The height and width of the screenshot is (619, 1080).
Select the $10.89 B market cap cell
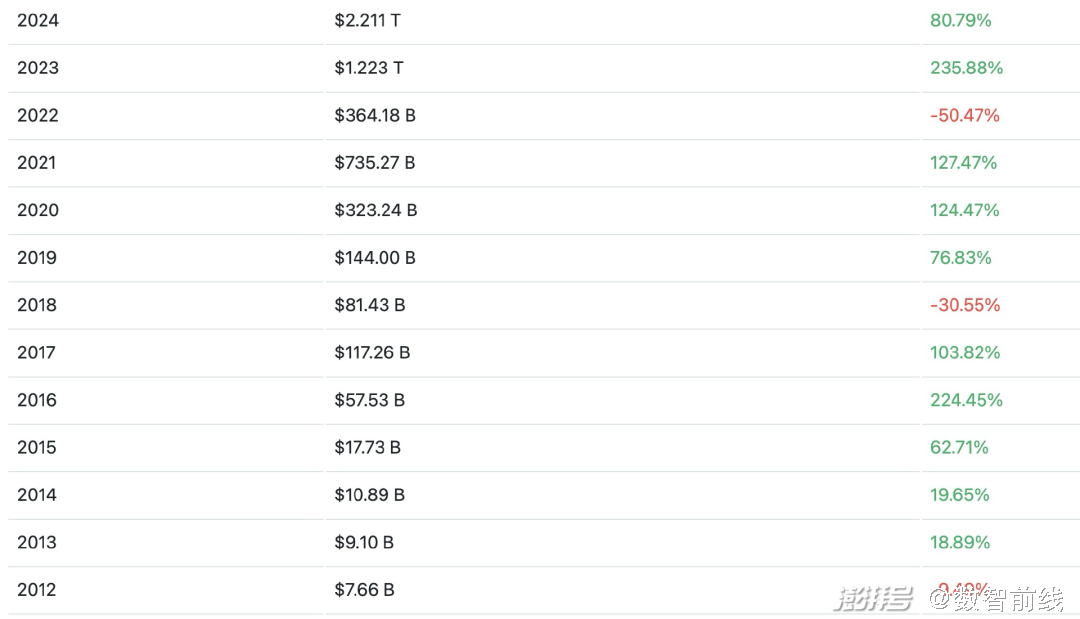[x=370, y=495]
